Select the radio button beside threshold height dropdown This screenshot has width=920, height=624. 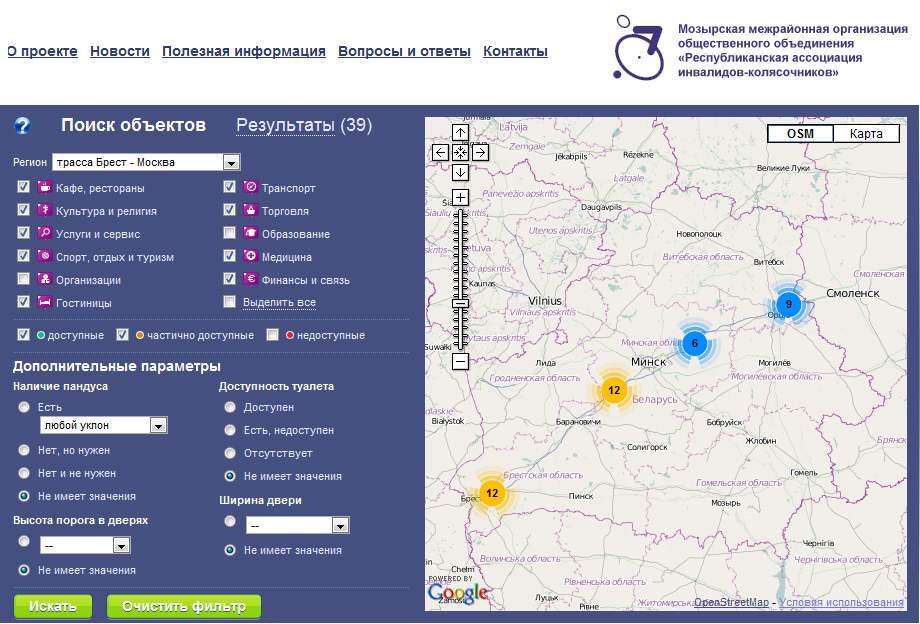point(24,541)
